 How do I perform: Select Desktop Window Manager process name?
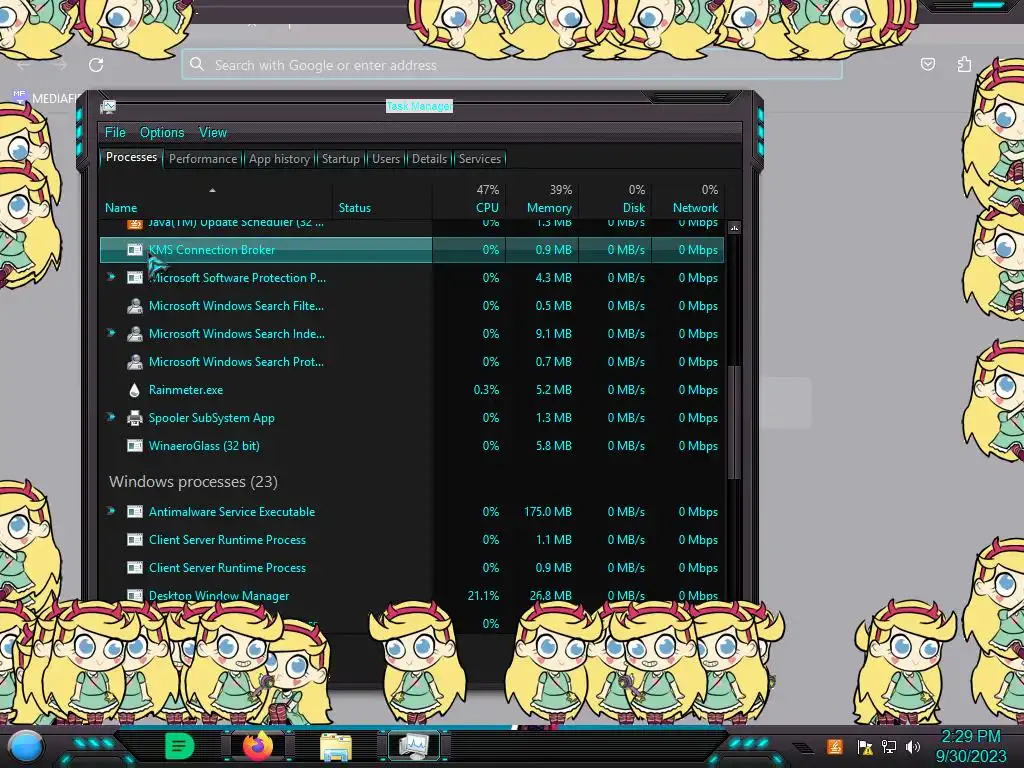(x=219, y=596)
